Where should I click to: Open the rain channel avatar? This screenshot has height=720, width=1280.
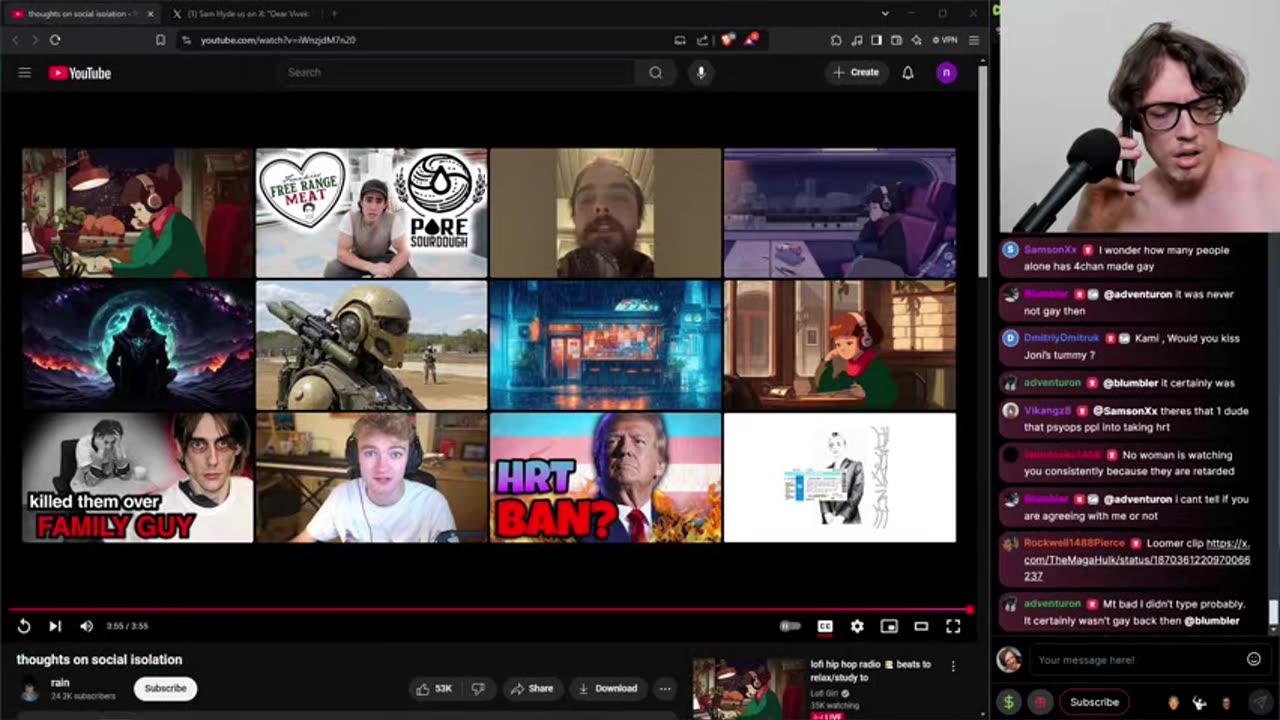point(30,689)
